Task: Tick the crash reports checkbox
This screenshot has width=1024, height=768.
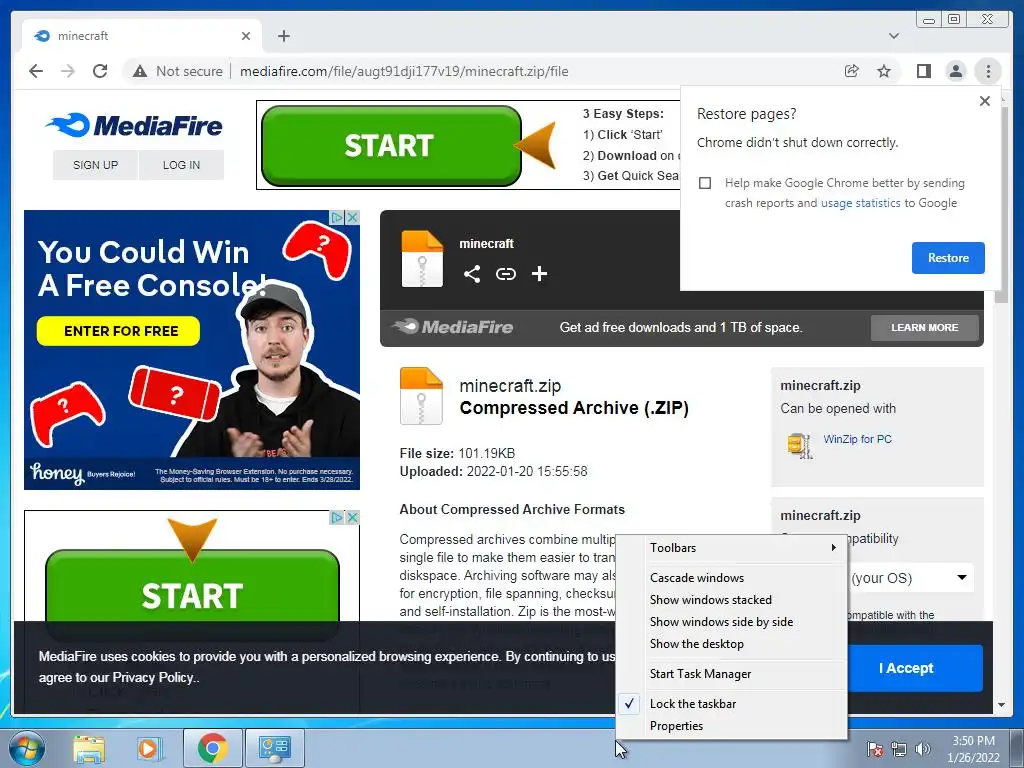Action: 705,183
